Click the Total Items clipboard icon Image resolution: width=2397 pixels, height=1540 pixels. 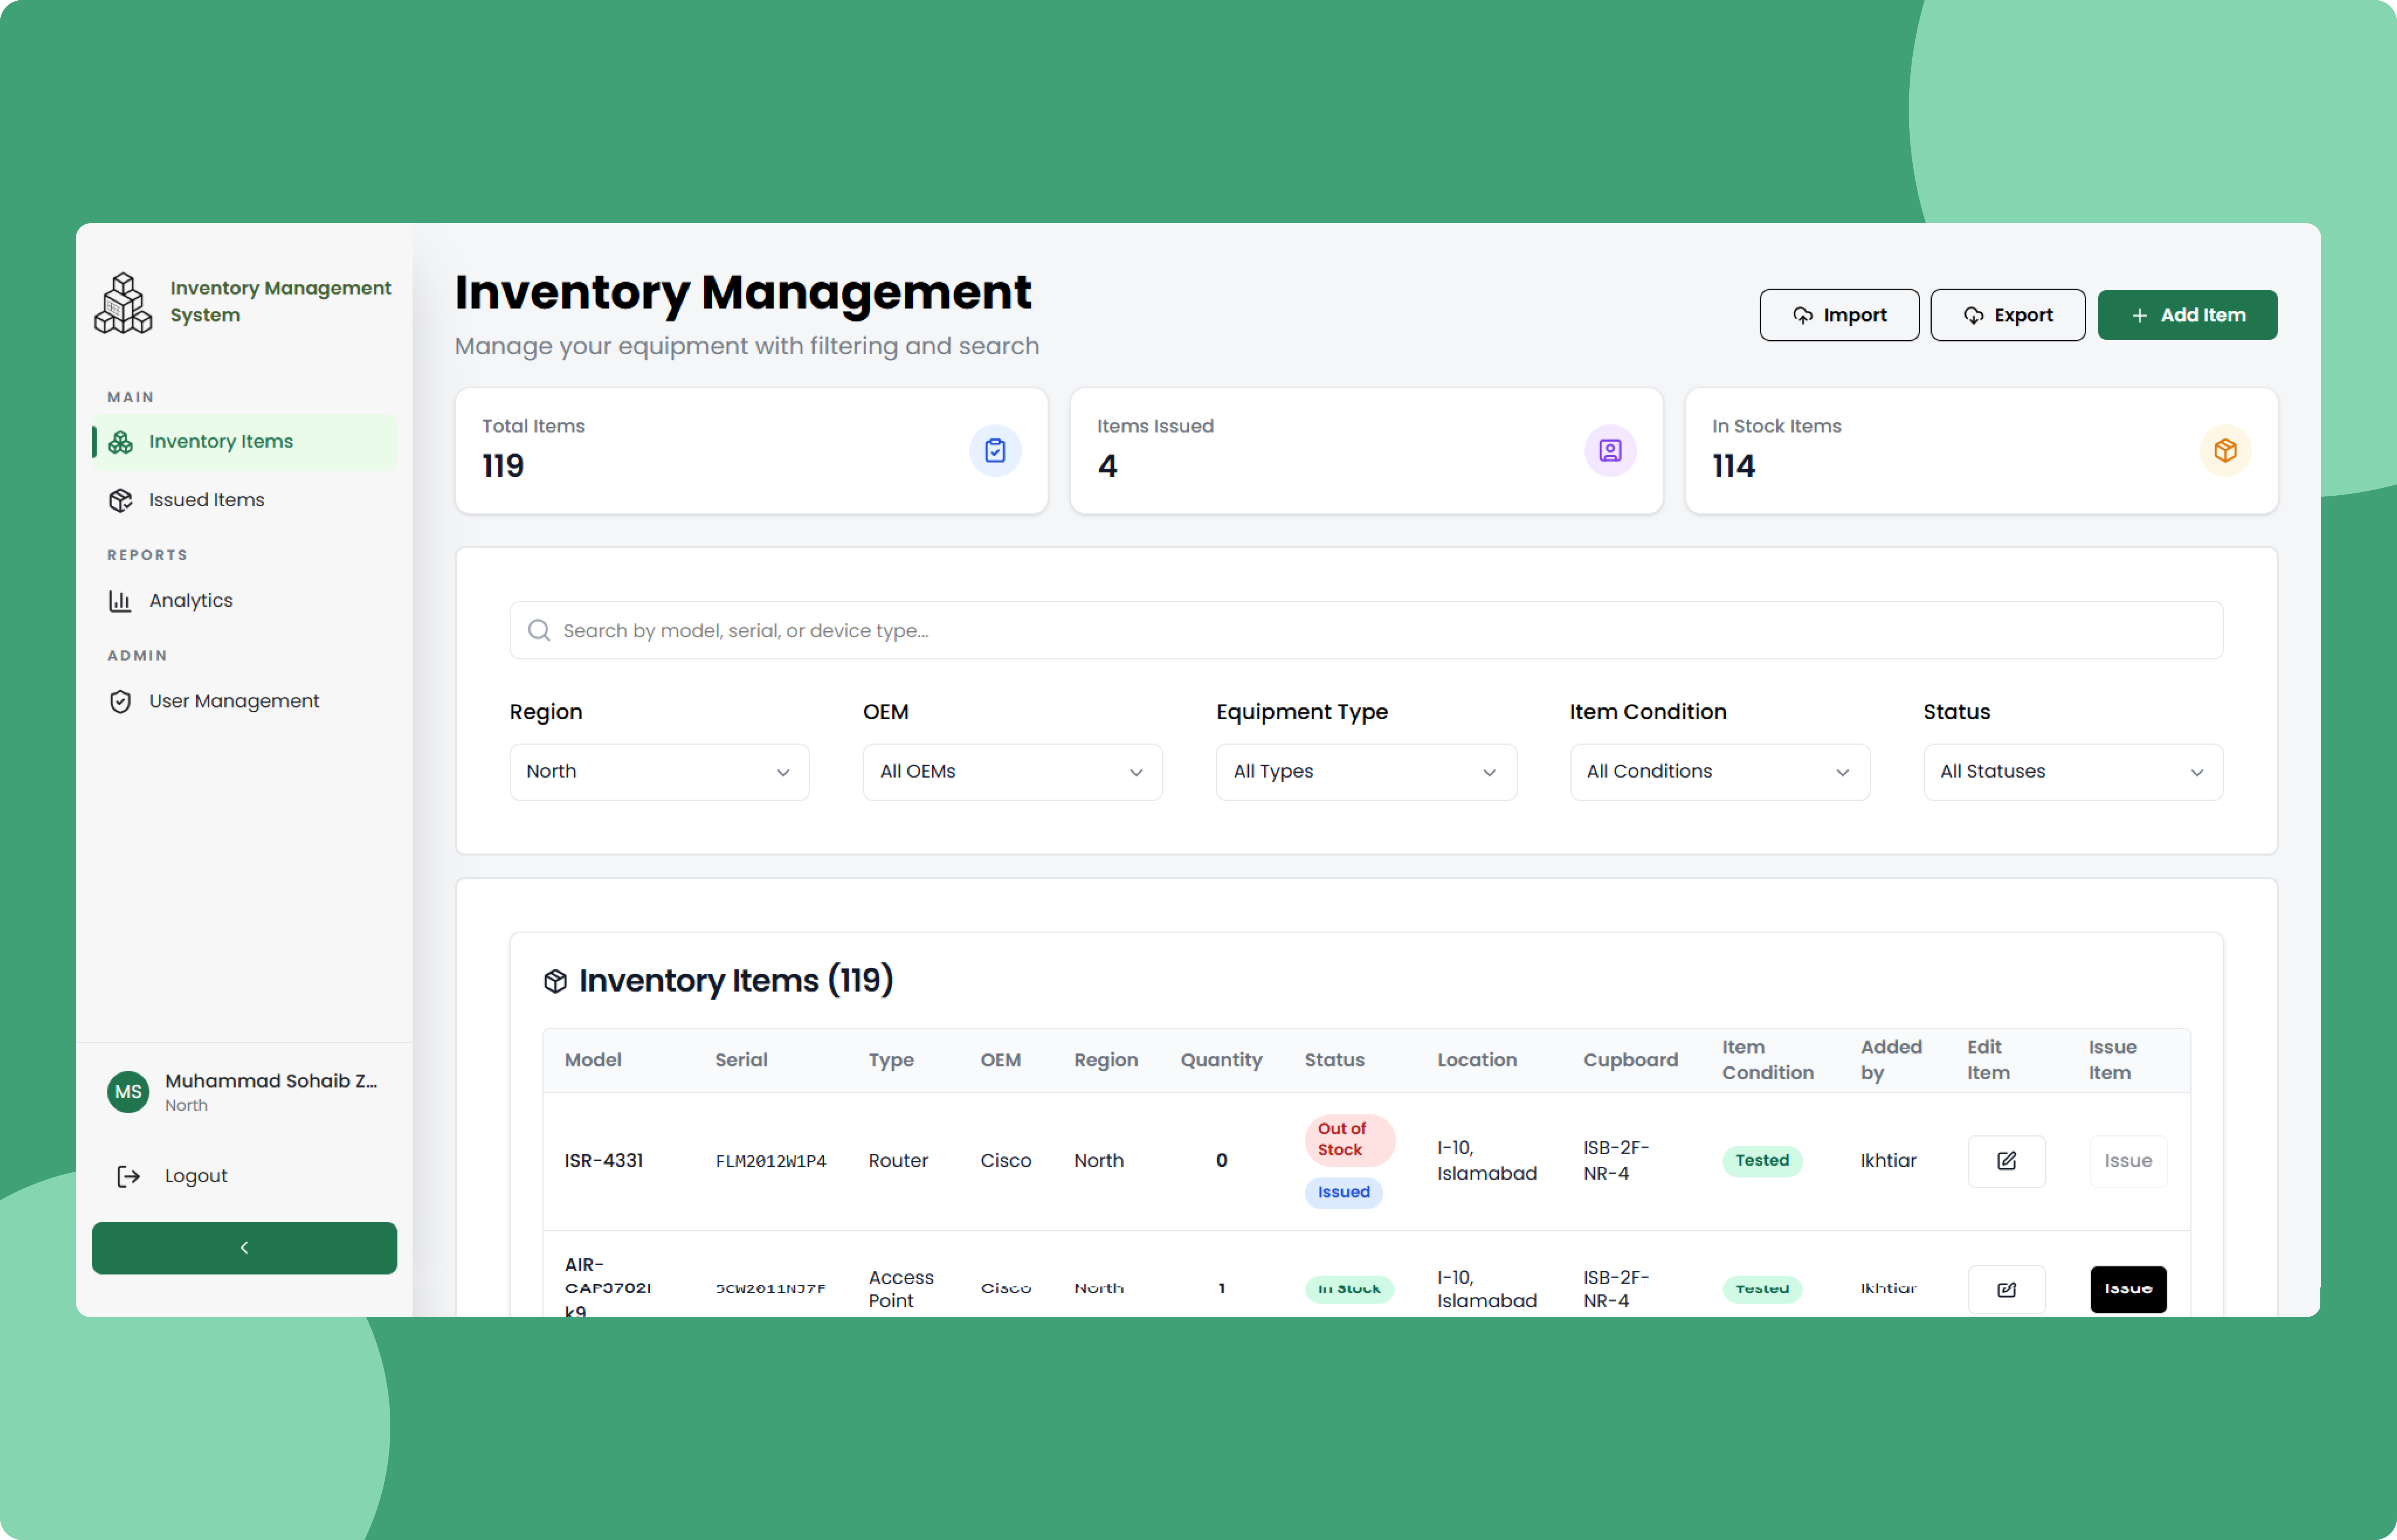click(995, 451)
